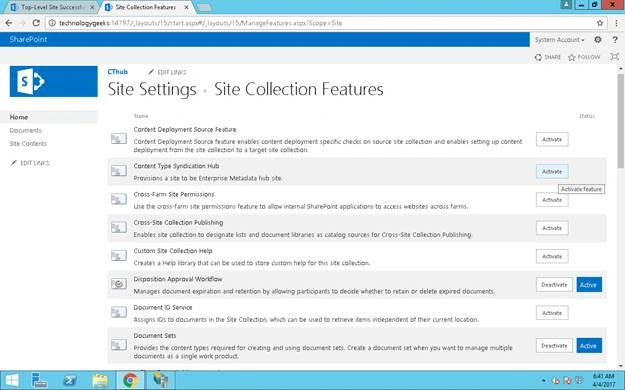Screen dimensions: 625x390
Task: Deactivate Document Sets feature
Action: point(554,345)
